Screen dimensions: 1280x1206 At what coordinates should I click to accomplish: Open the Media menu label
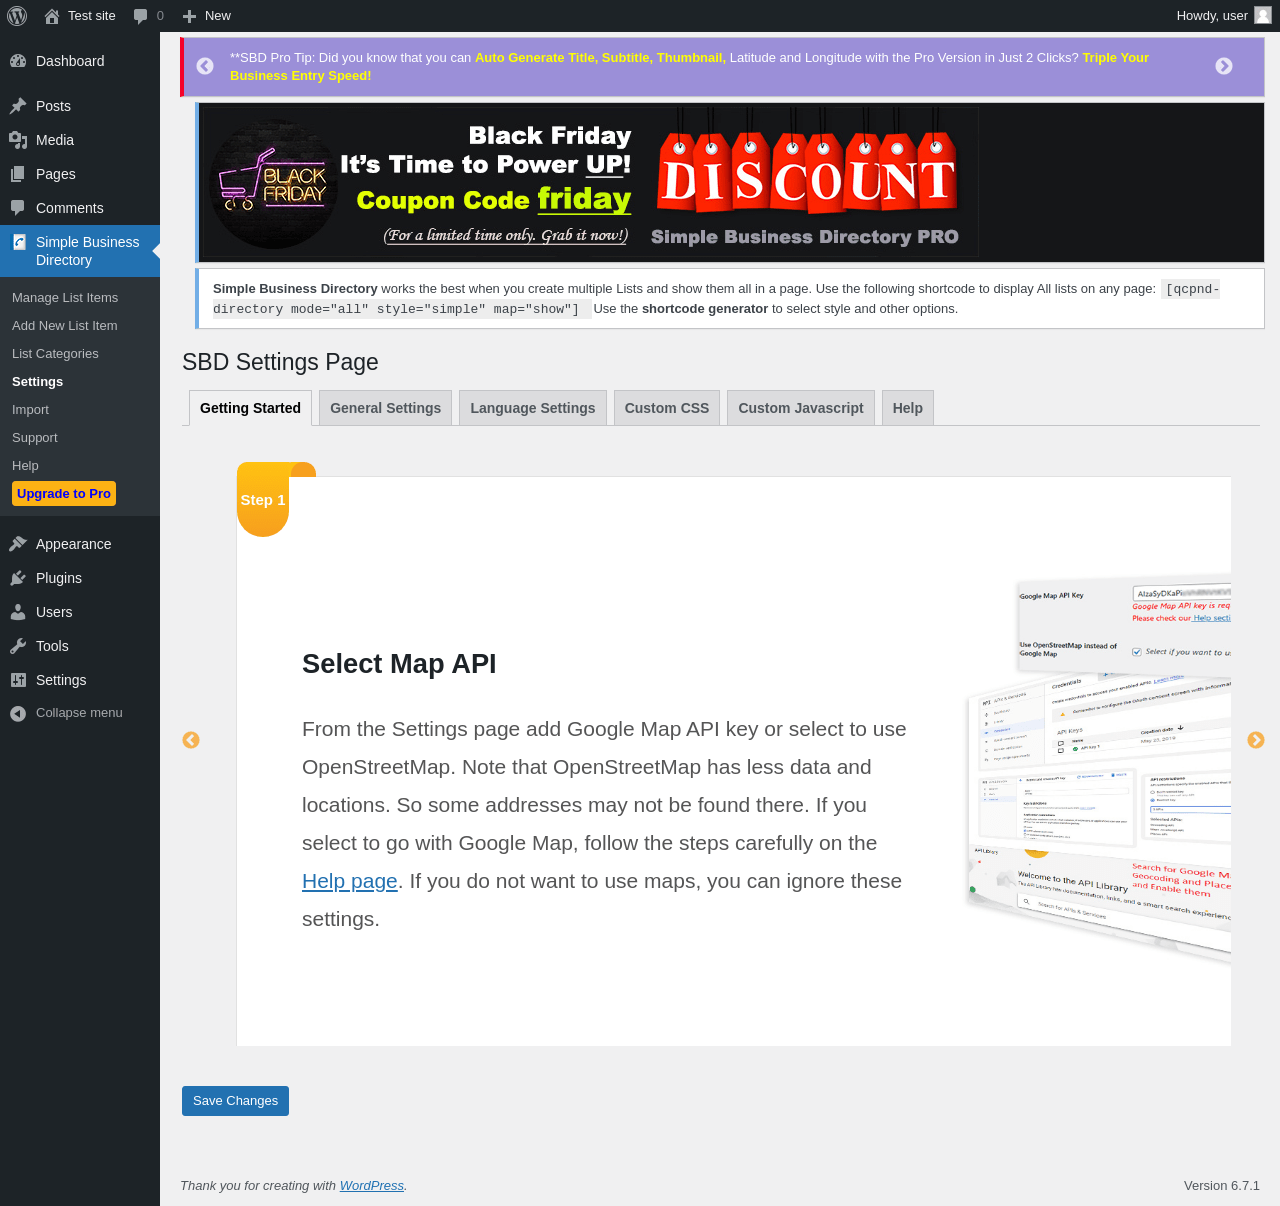pos(55,140)
